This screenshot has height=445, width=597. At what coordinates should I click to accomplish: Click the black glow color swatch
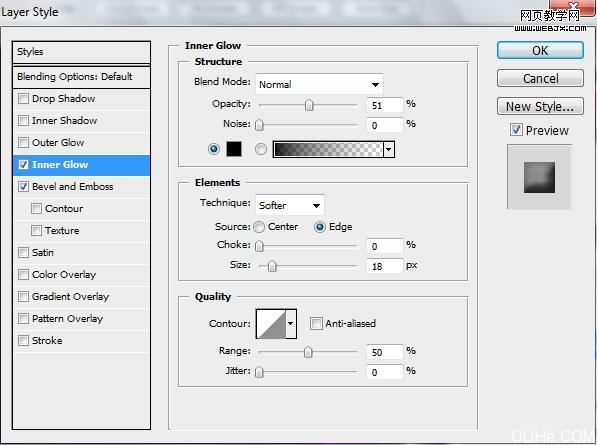[x=234, y=149]
